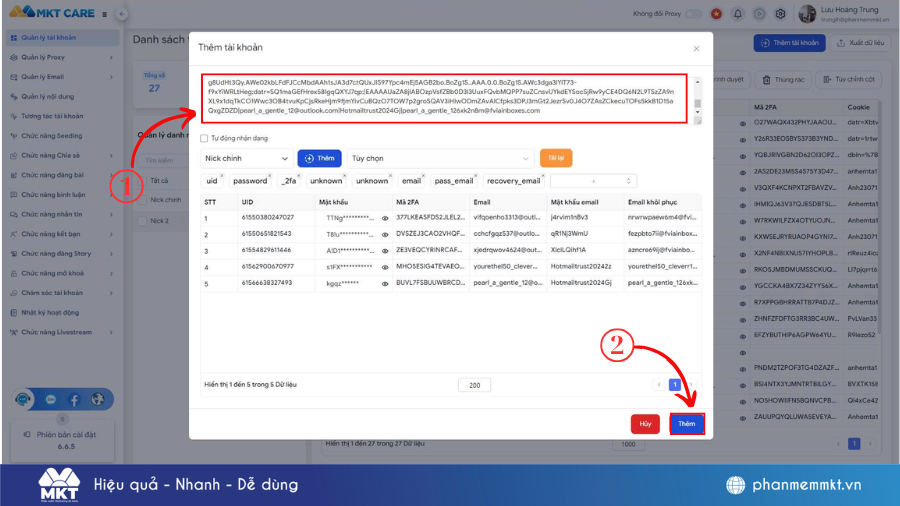Click the page size field showing 200
Viewport: 900px width, 506px height.
tap(474, 385)
